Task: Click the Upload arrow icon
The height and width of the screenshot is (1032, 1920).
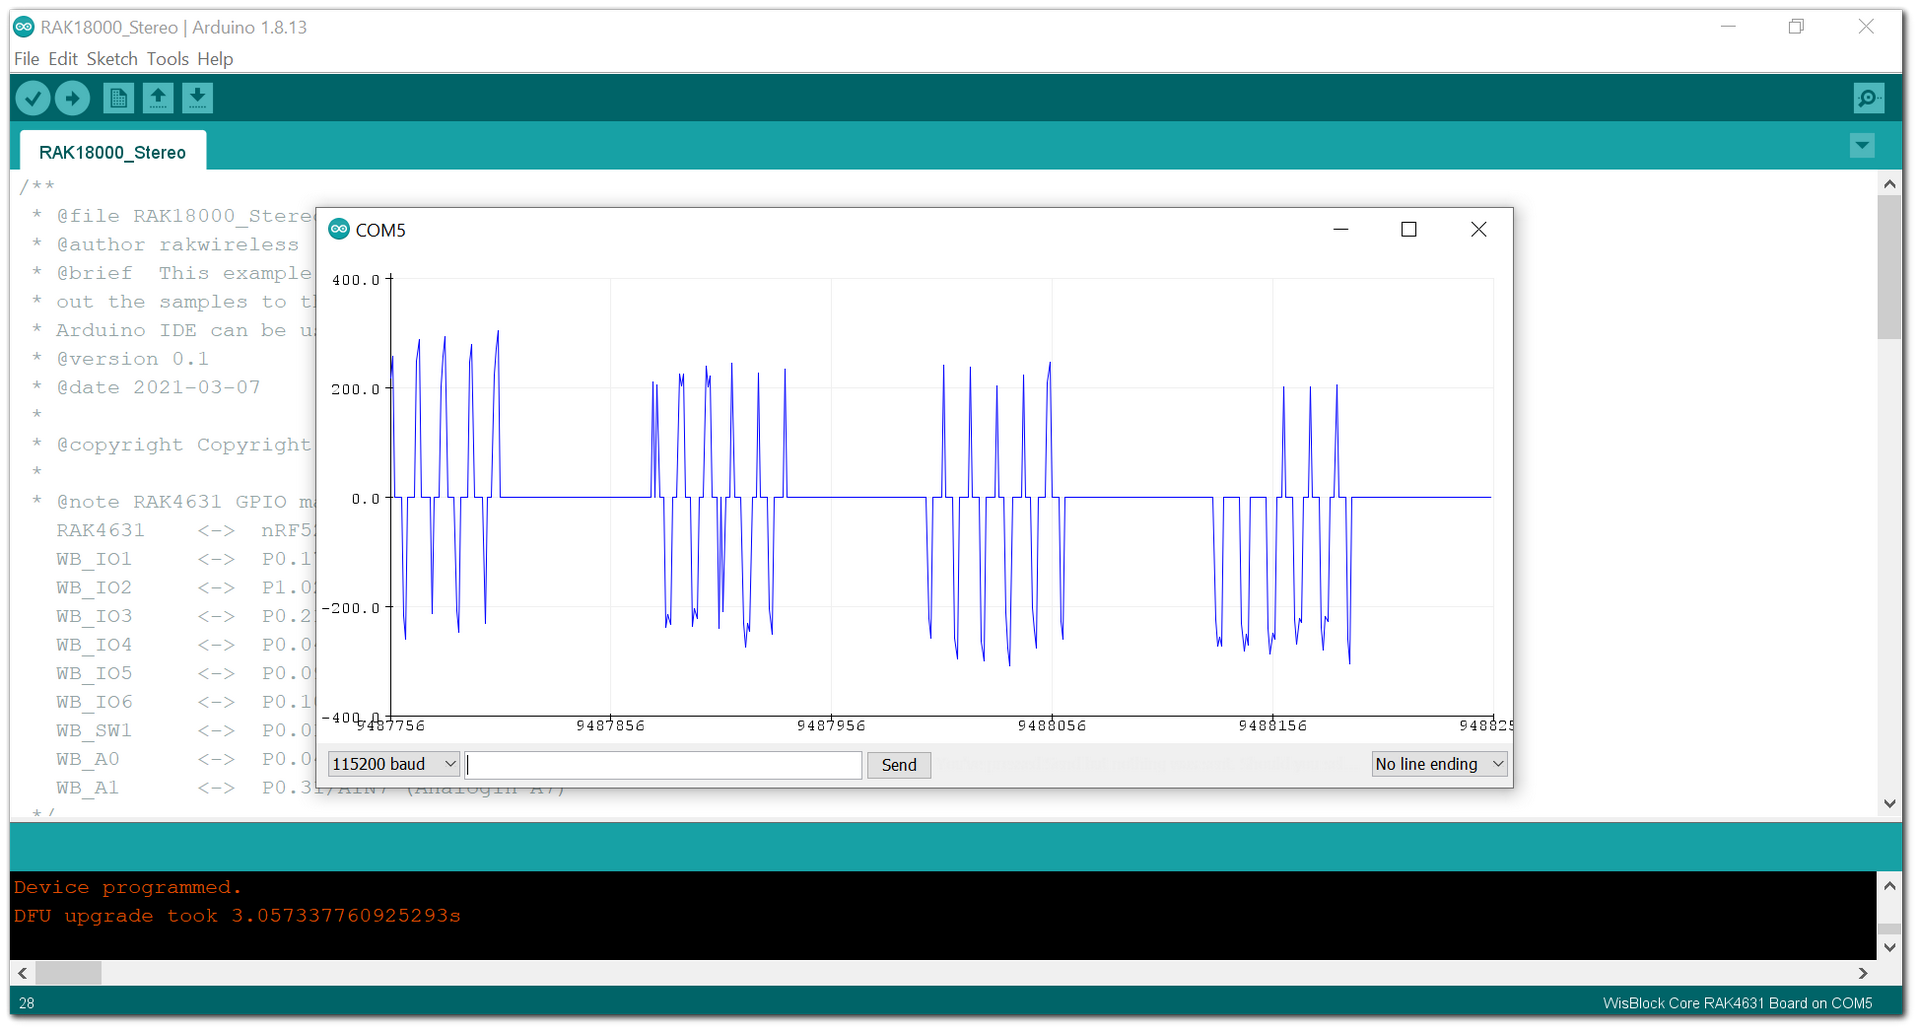Action: point(72,98)
